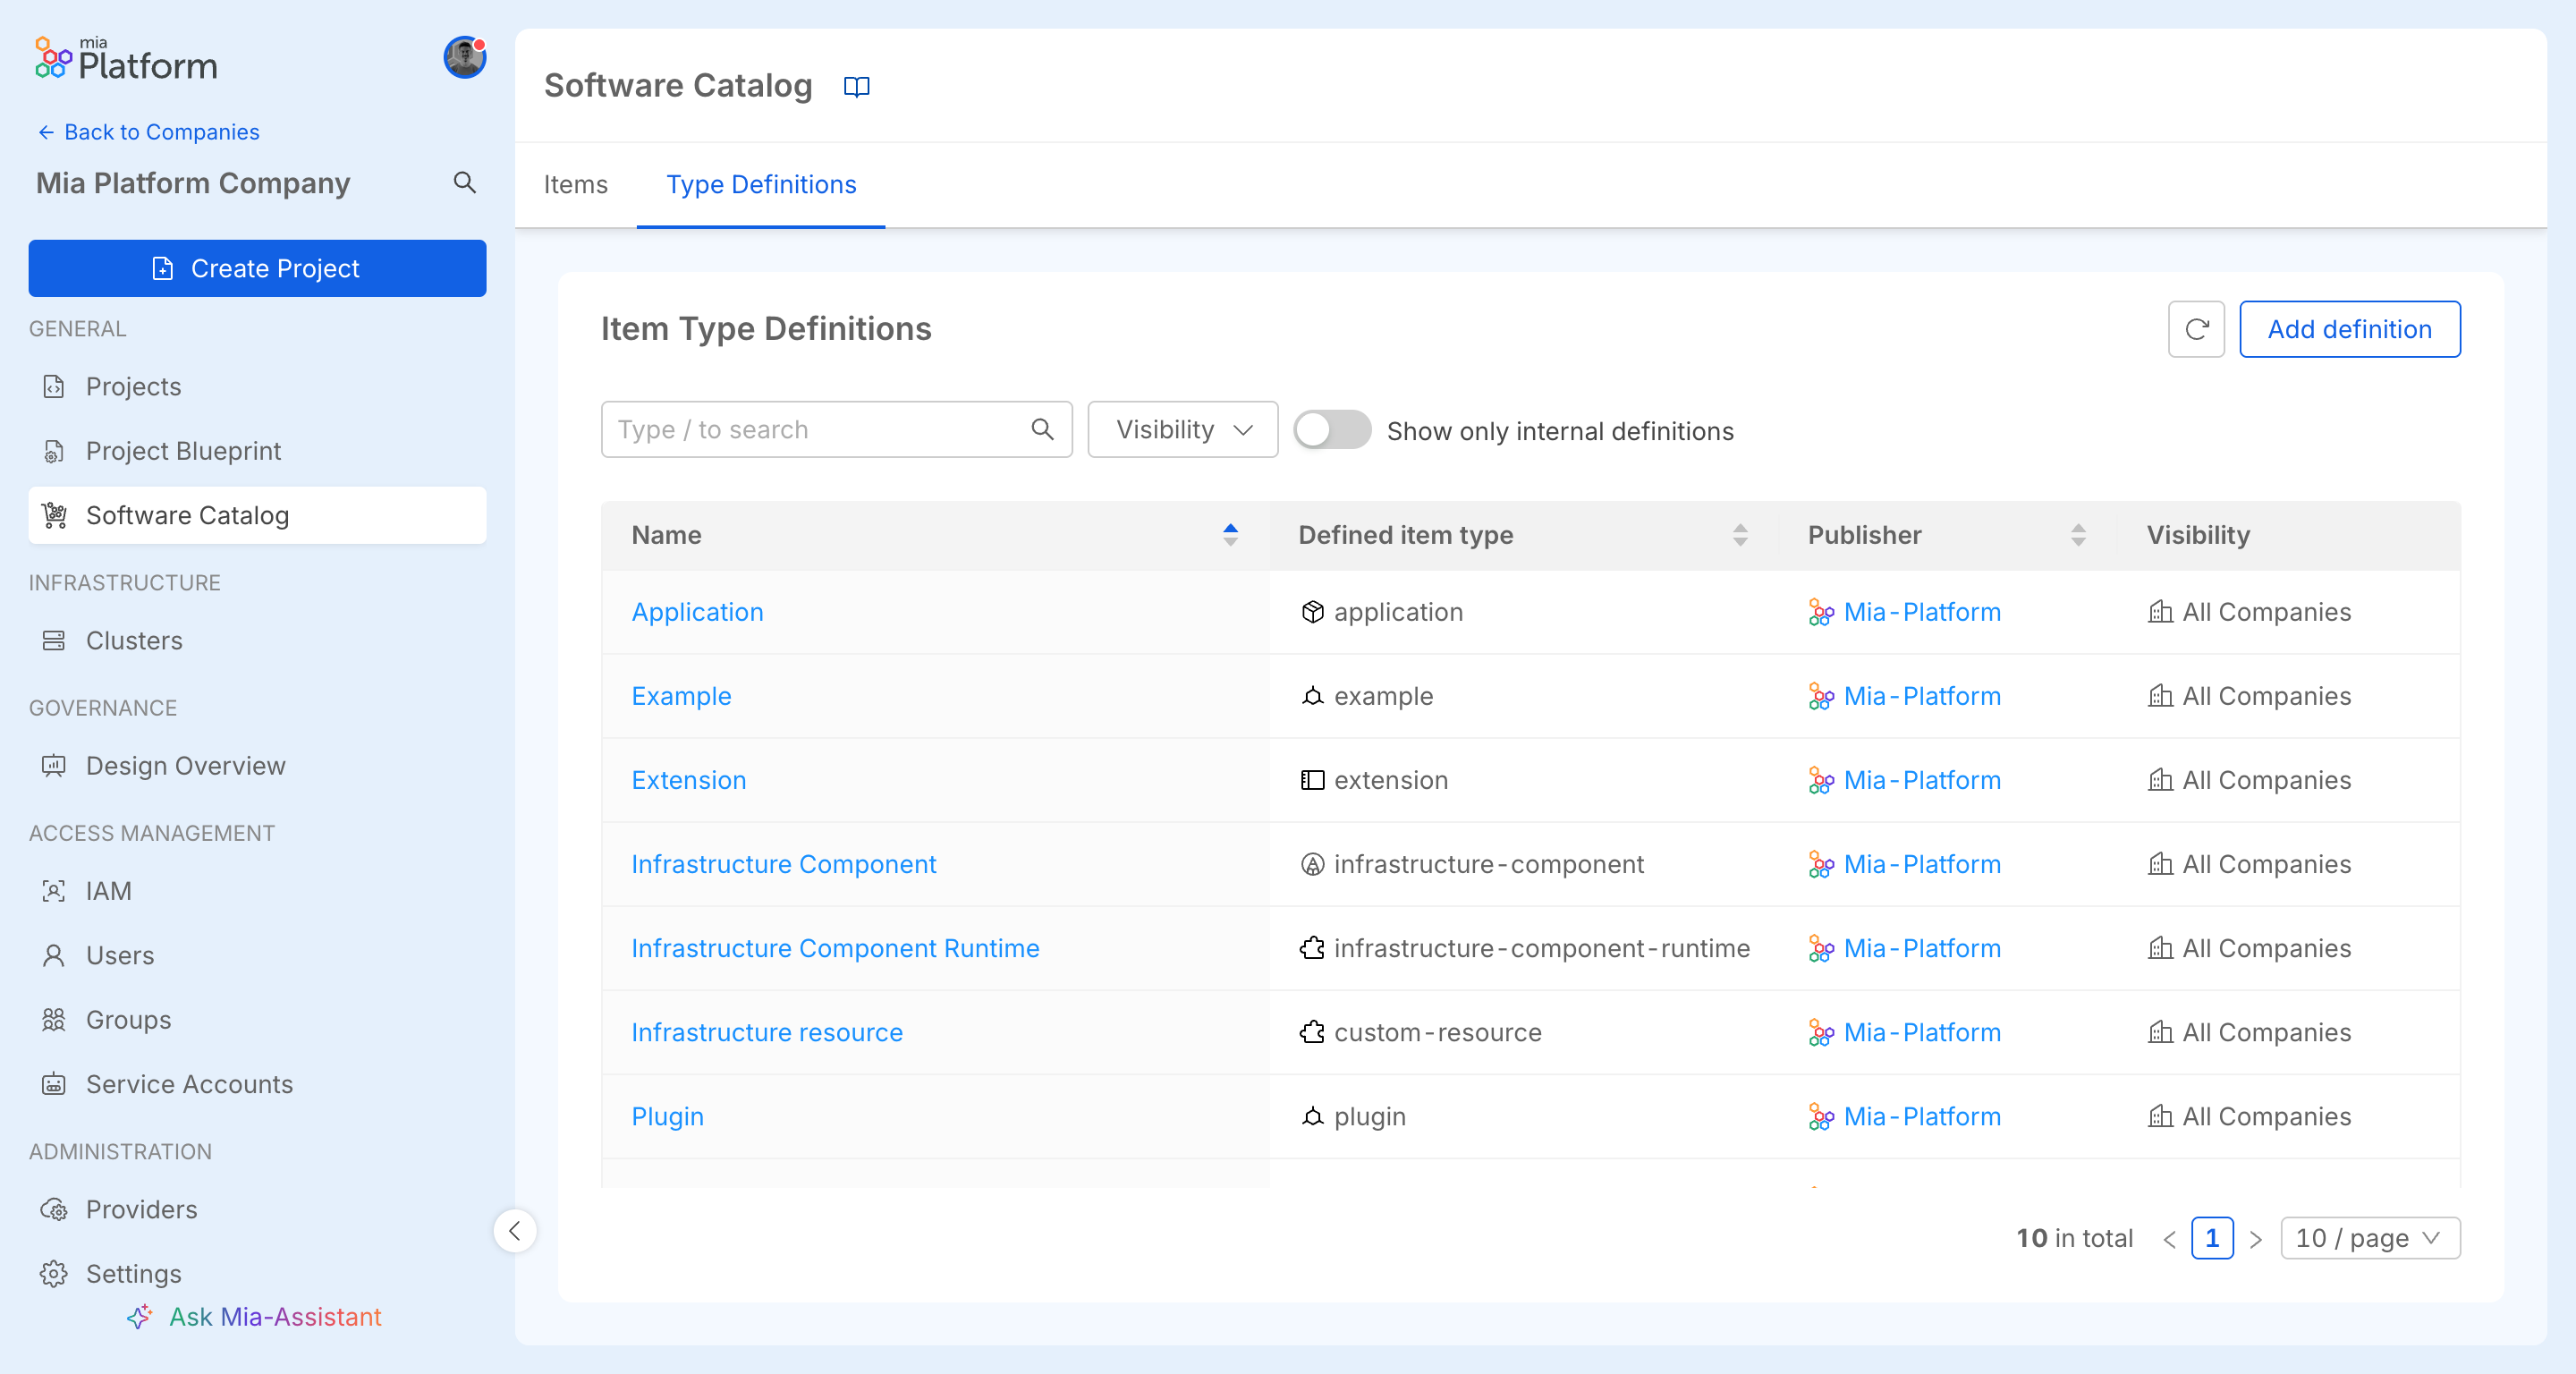2576x1374 pixels.
Task: Open the Visibility filter dropdown
Action: click(1182, 430)
